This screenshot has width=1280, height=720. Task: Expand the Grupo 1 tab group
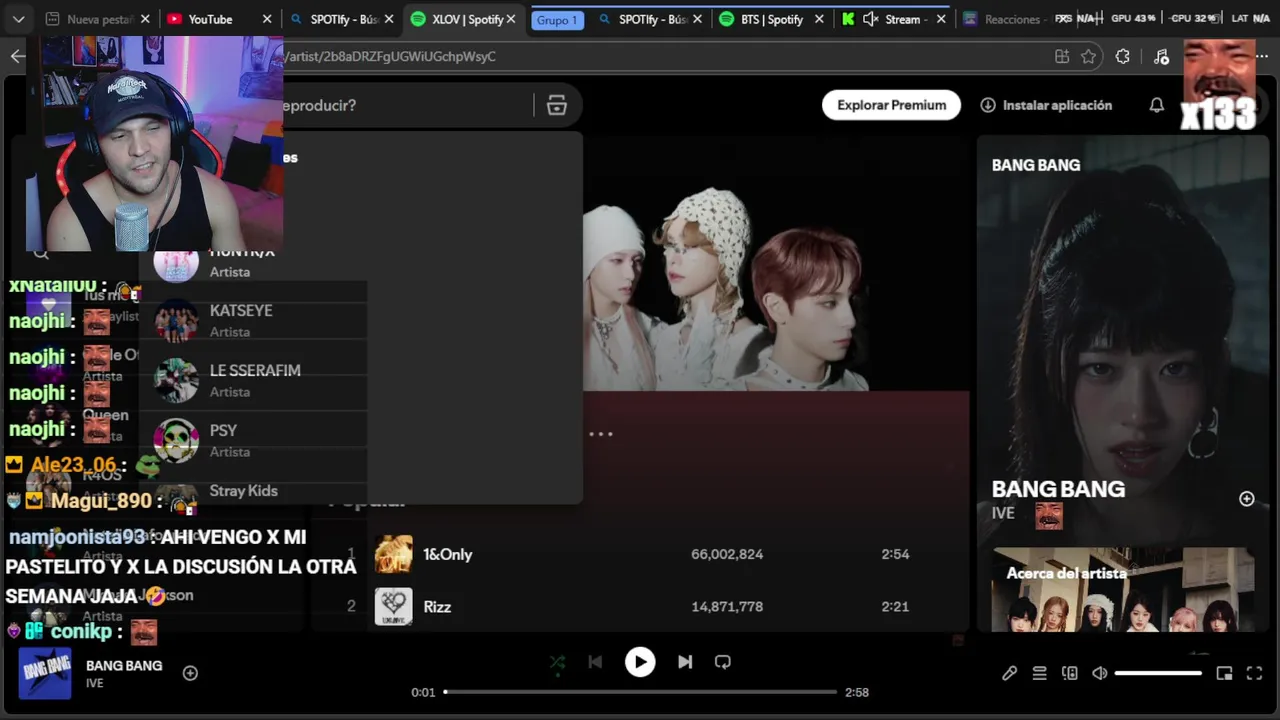pos(557,20)
